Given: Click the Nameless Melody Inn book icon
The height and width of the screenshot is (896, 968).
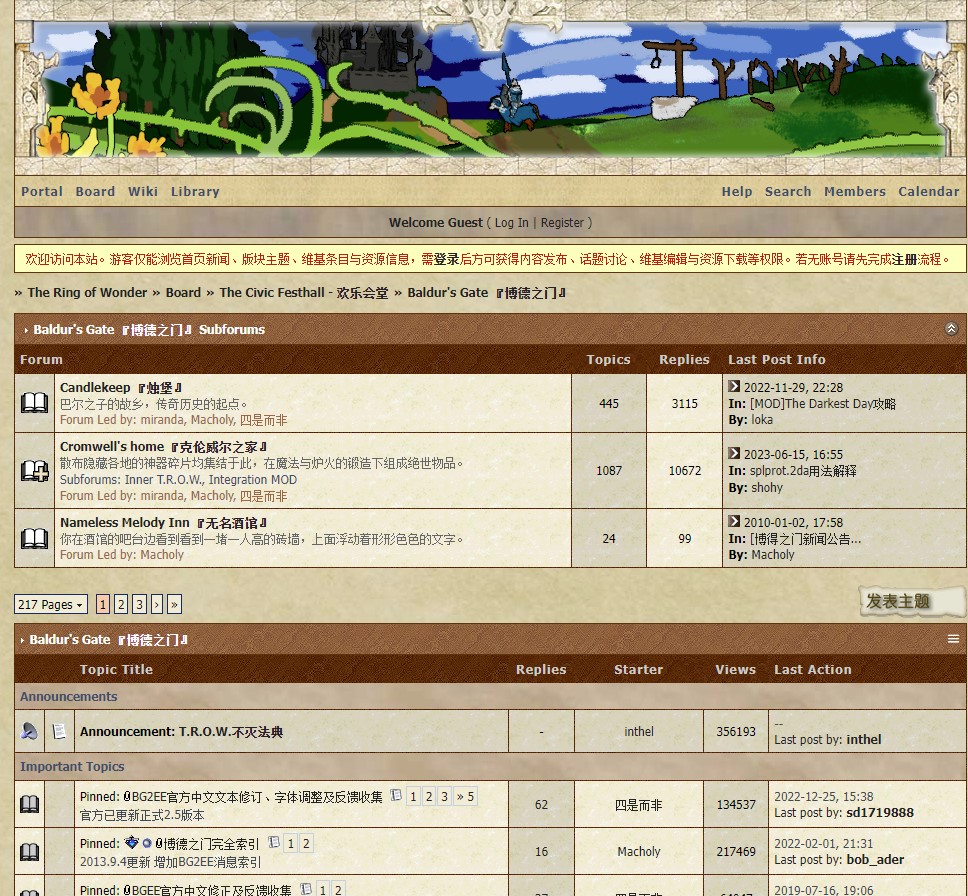Looking at the screenshot, I should point(35,538).
